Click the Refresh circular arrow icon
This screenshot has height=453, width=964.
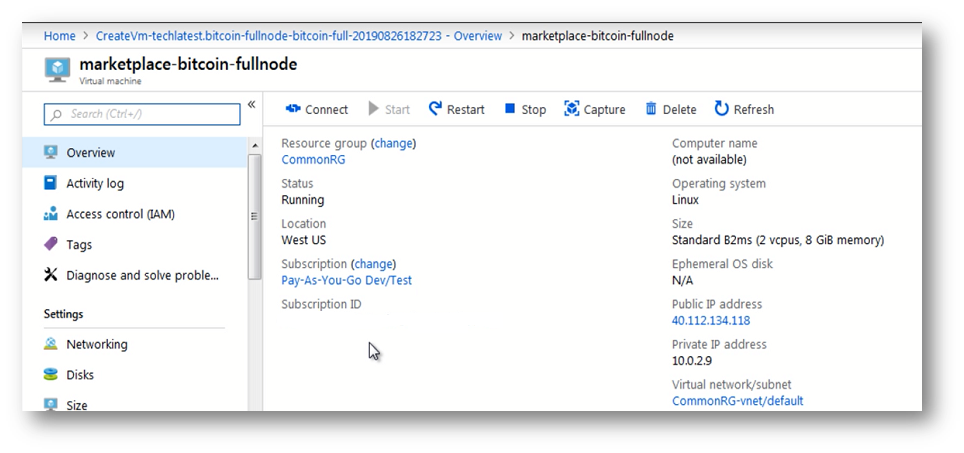[x=722, y=109]
